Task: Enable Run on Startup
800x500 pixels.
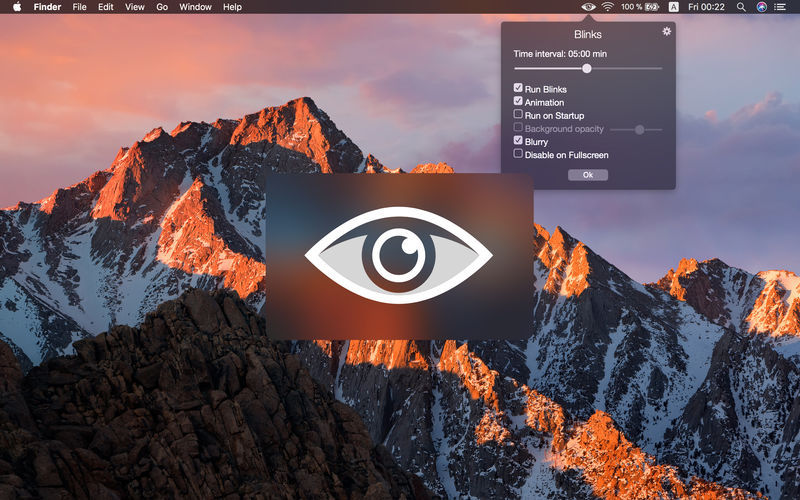Action: [x=518, y=115]
